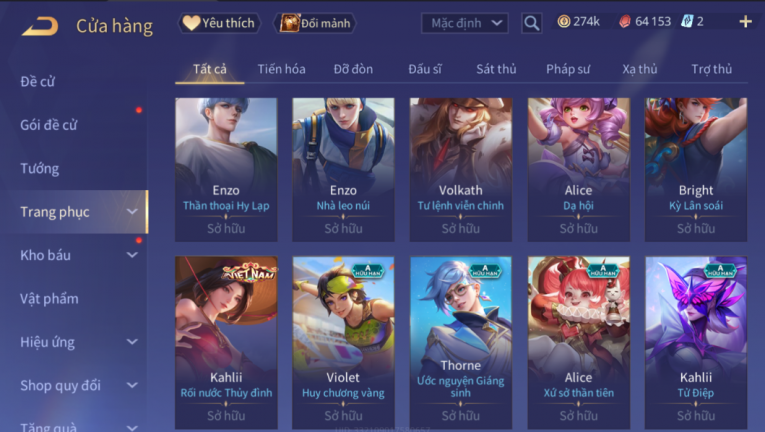Select Violet Huy chương vàng skin card
Image resolution: width=765 pixels, height=432 pixels.
(x=343, y=343)
